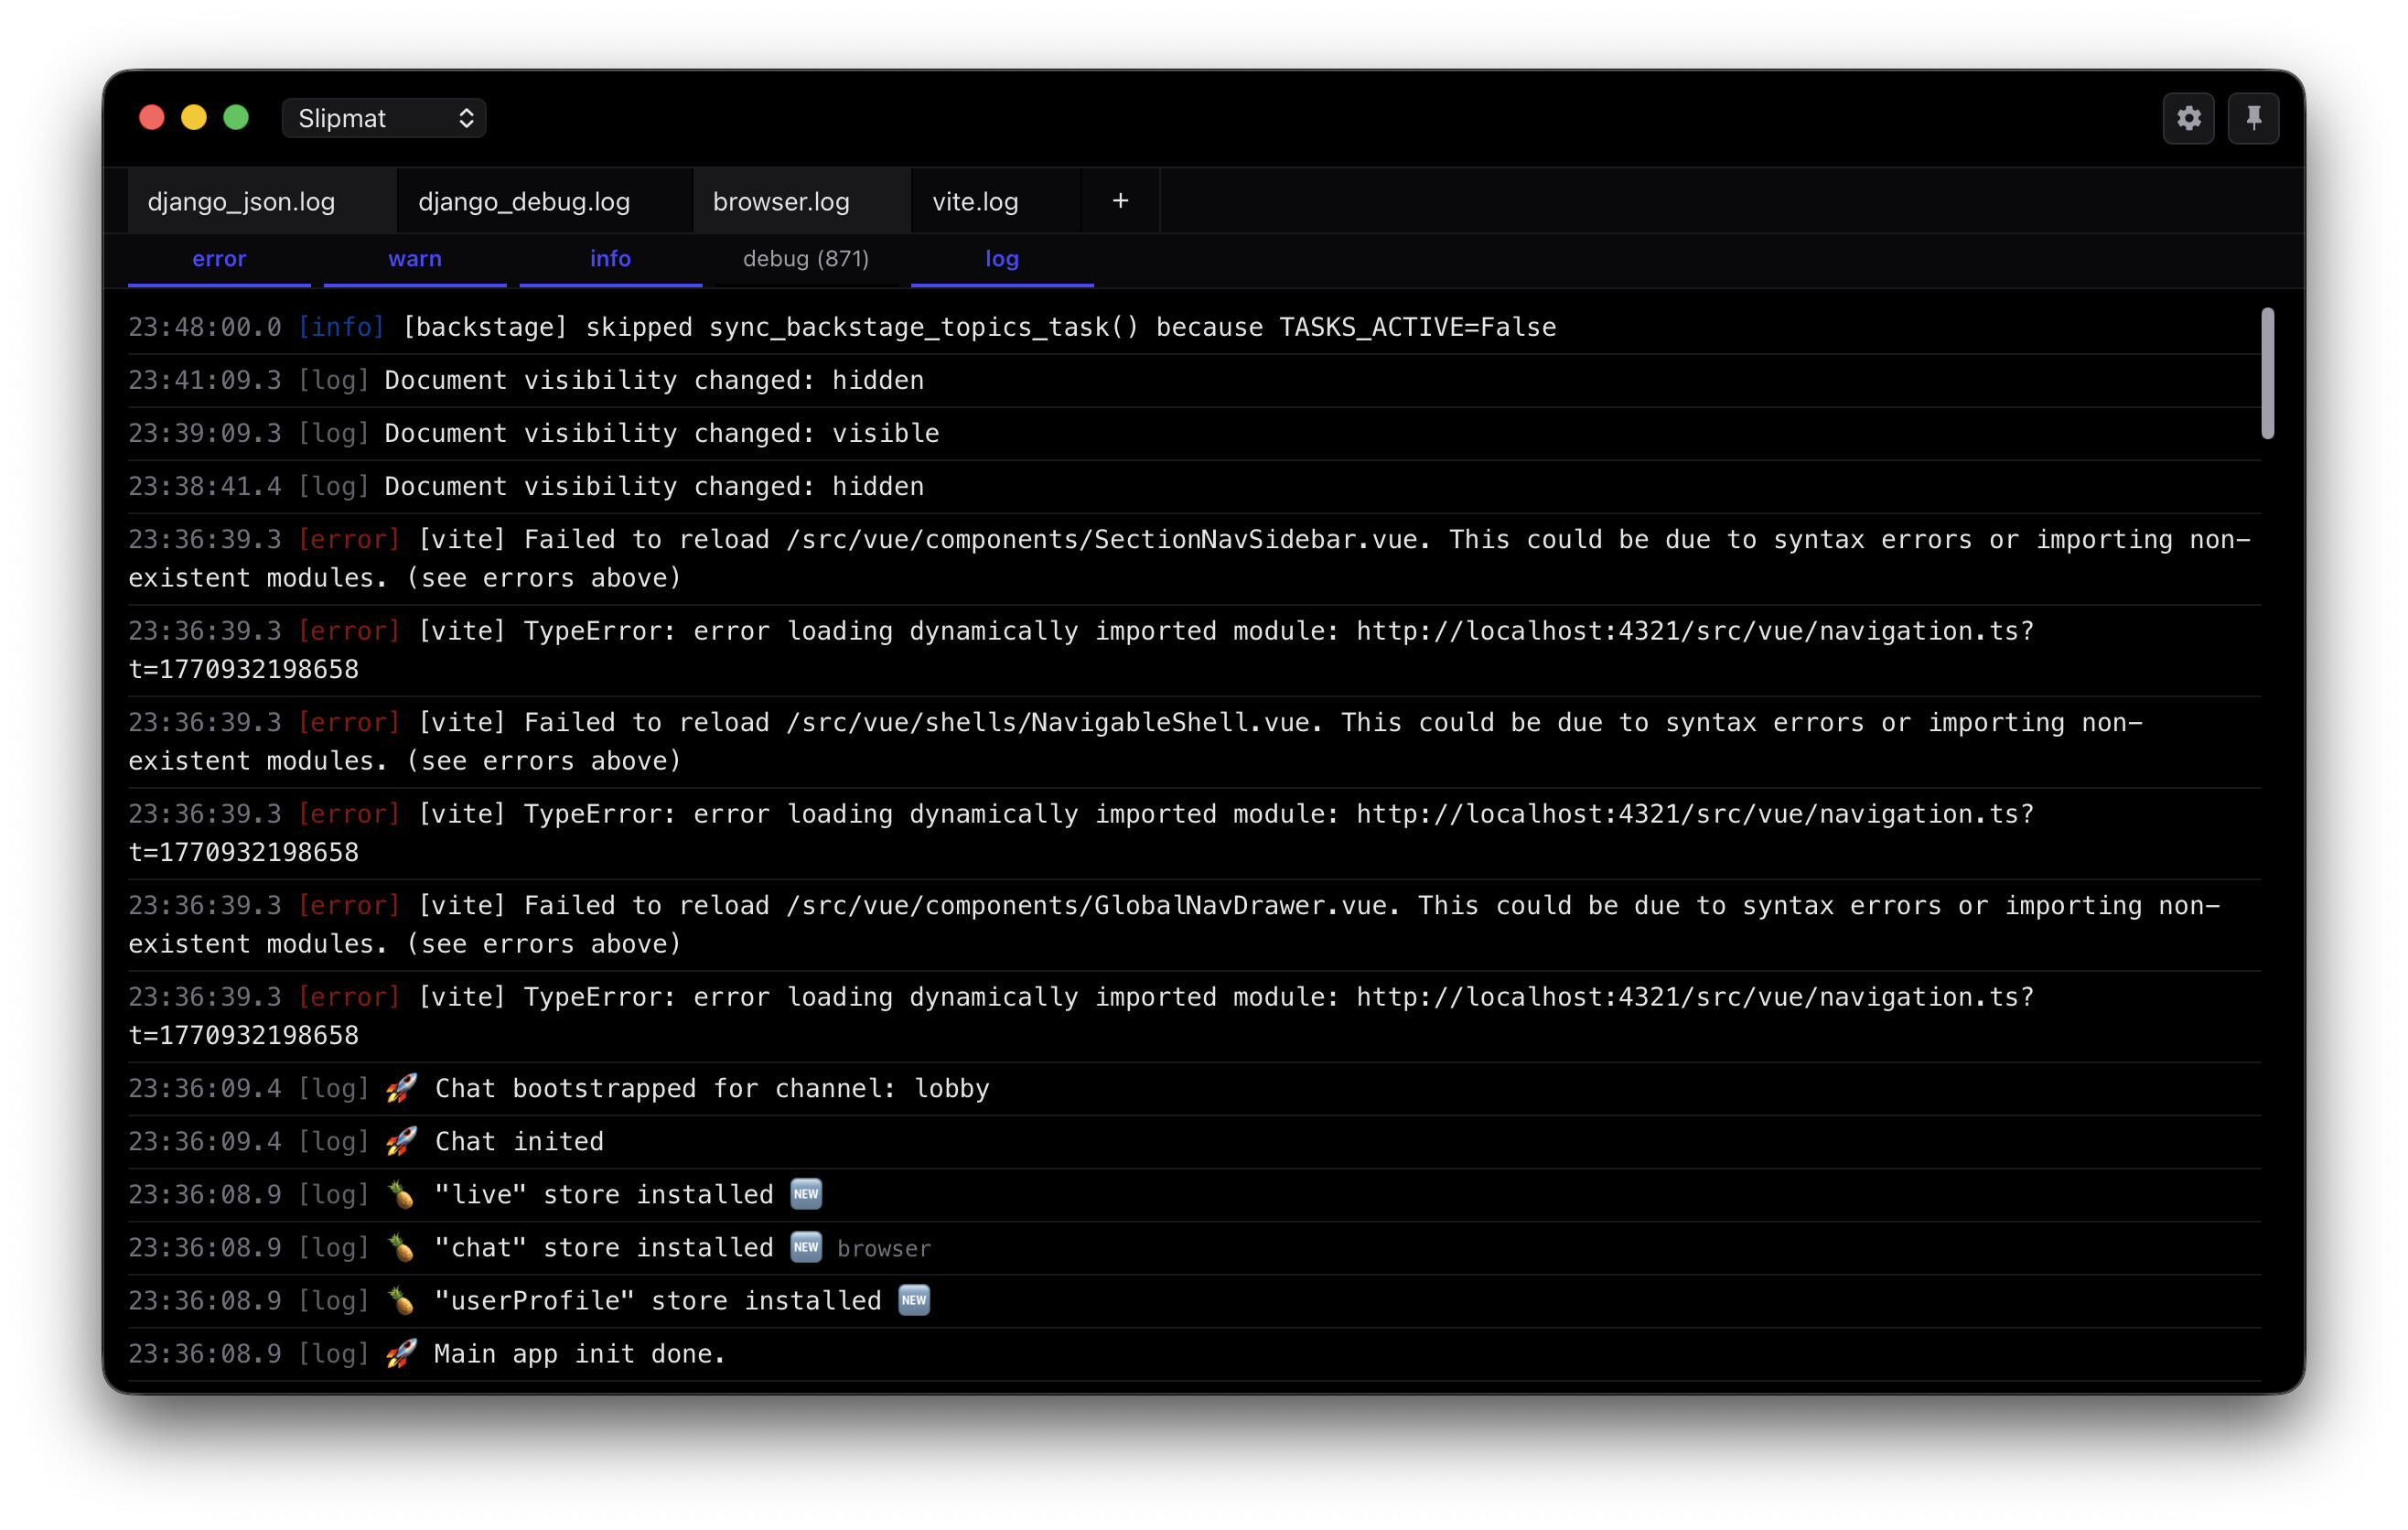Toggle the error level filter
Screen dimensions: 2408x1530
click(x=219, y=259)
